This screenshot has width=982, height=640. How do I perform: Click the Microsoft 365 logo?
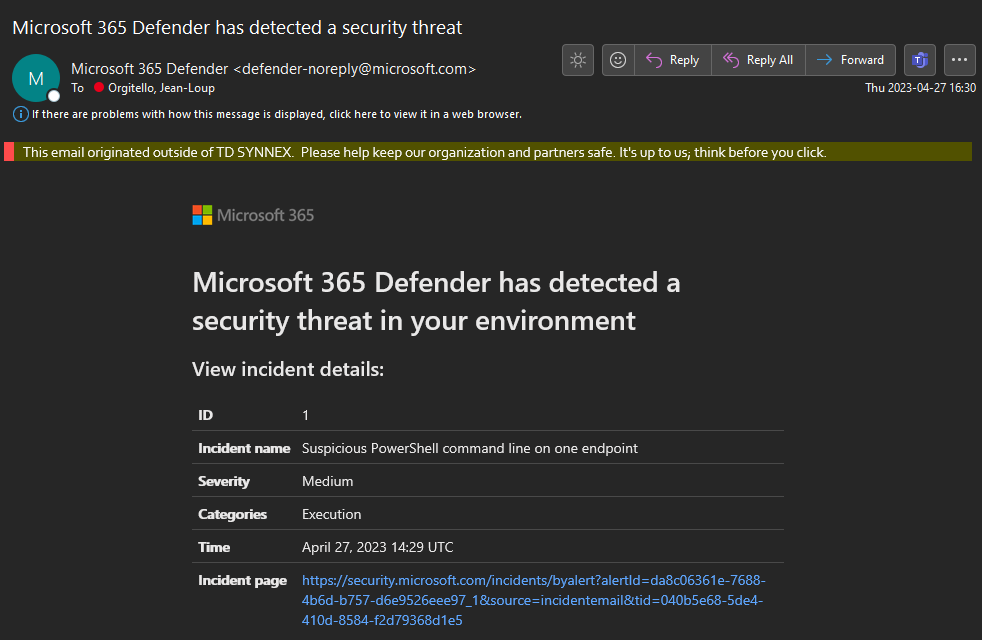click(x=253, y=215)
